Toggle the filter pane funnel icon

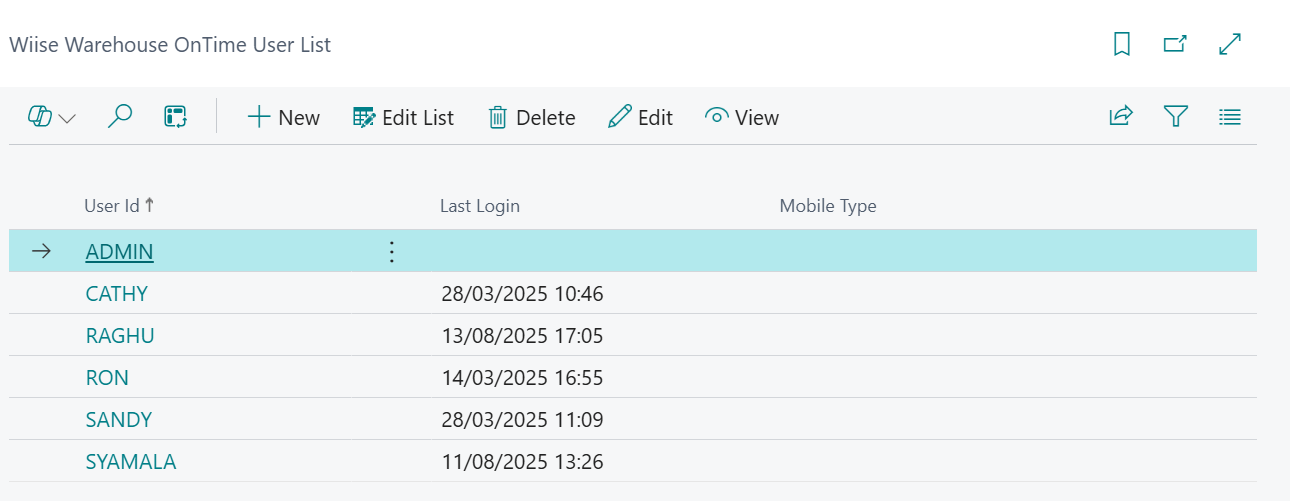tap(1176, 117)
